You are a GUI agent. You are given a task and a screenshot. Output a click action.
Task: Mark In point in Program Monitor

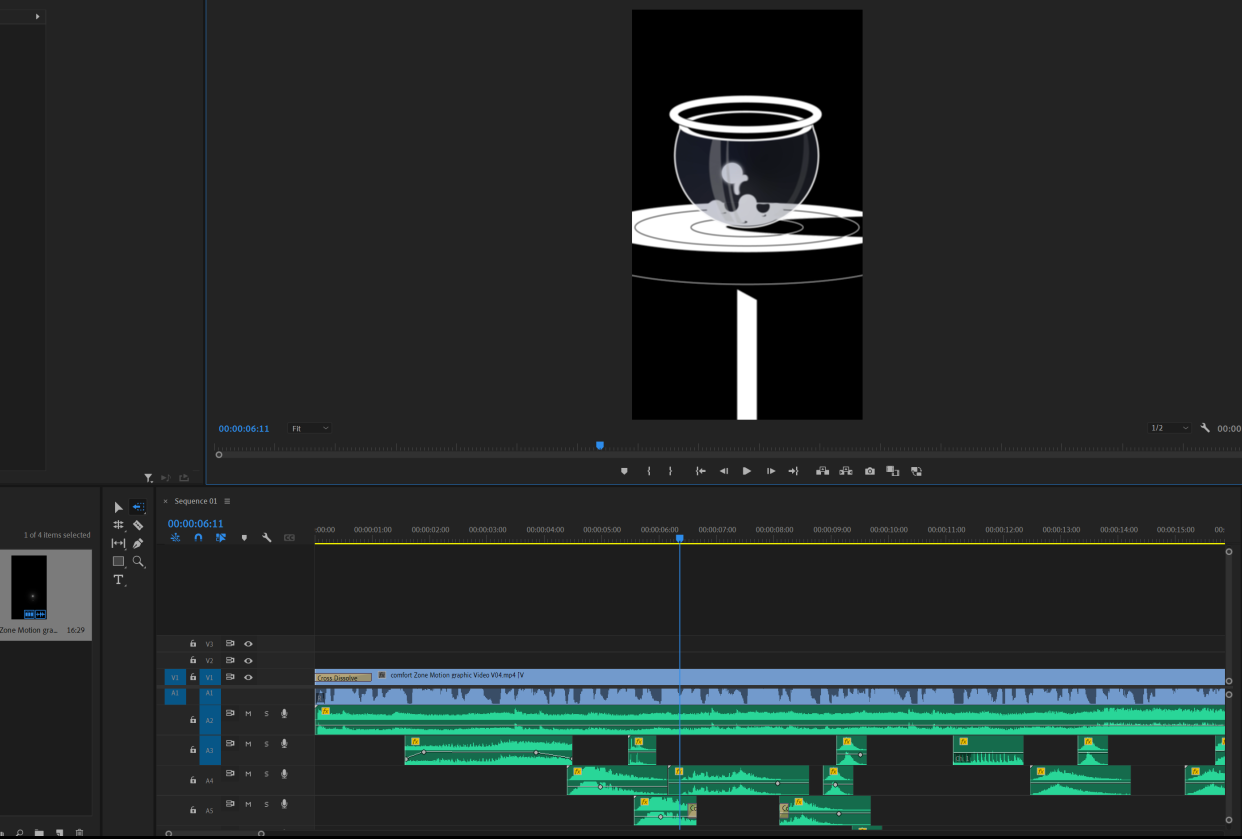tap(649, 471)
